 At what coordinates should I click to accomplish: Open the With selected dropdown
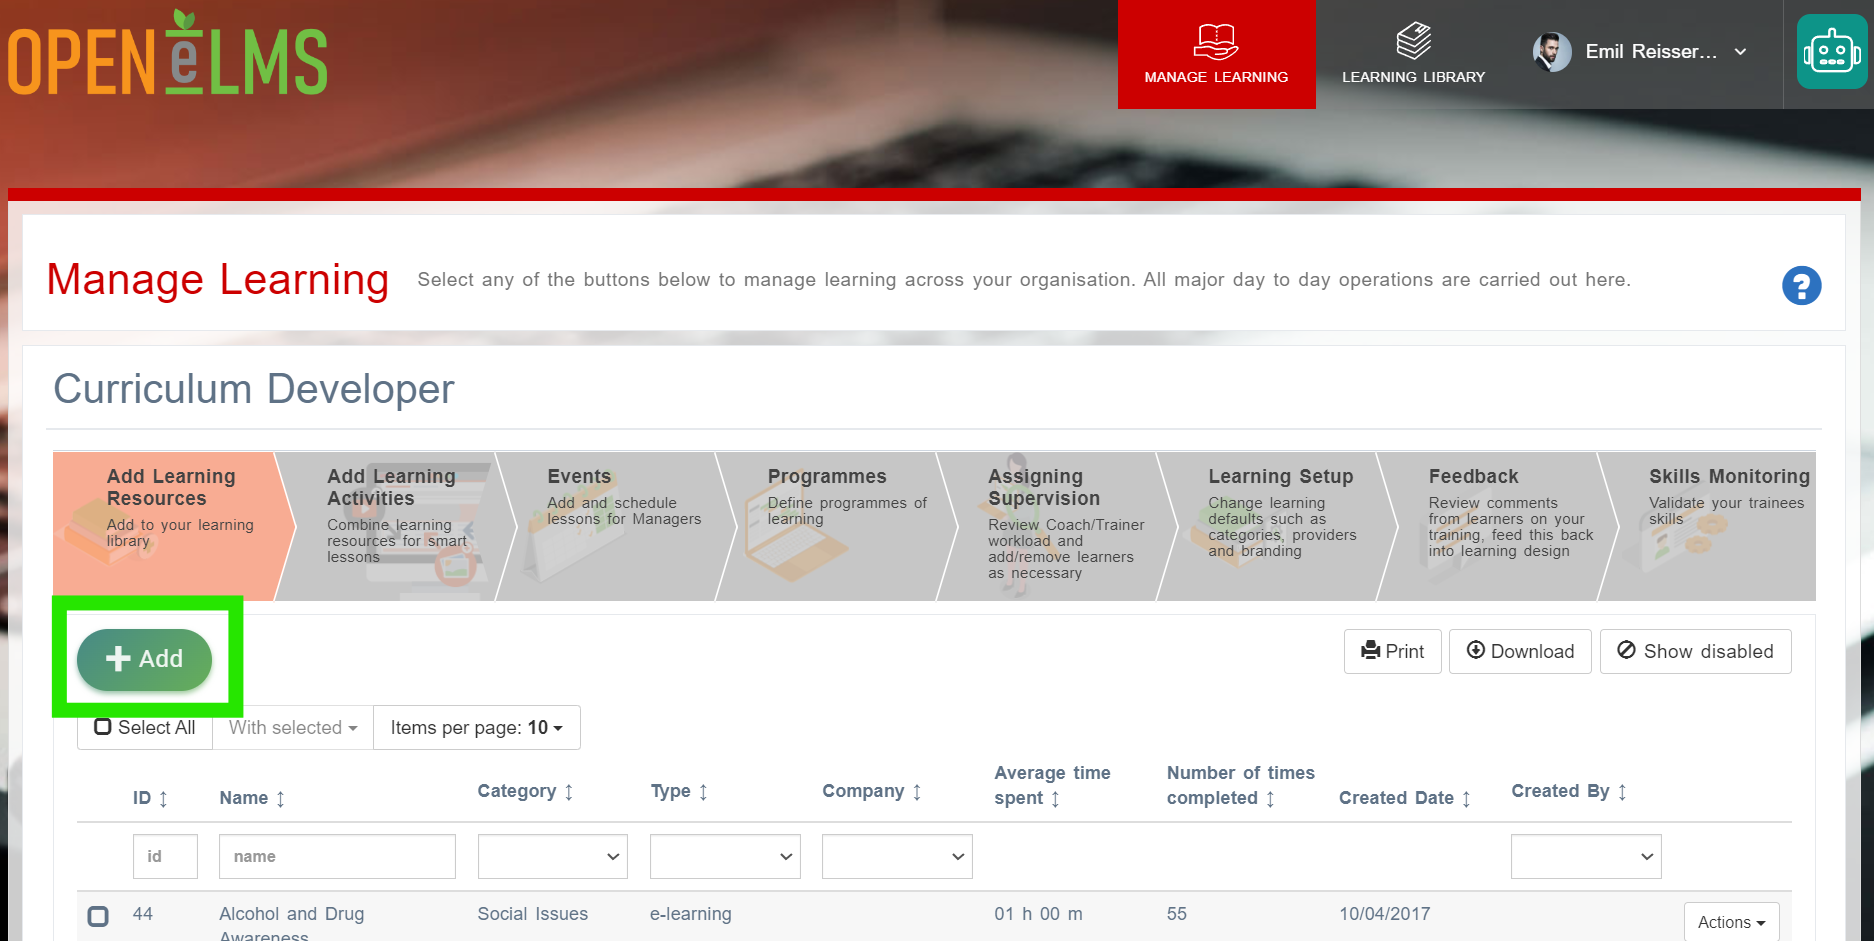(x=292, y=728)
